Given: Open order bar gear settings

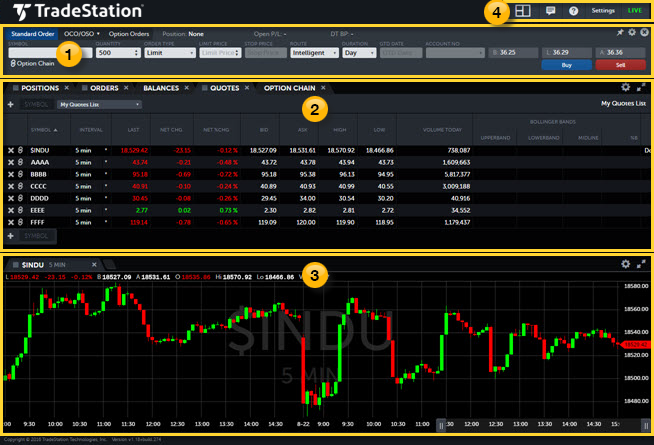Looking at the screenshot, I should [x=632, y=32].
